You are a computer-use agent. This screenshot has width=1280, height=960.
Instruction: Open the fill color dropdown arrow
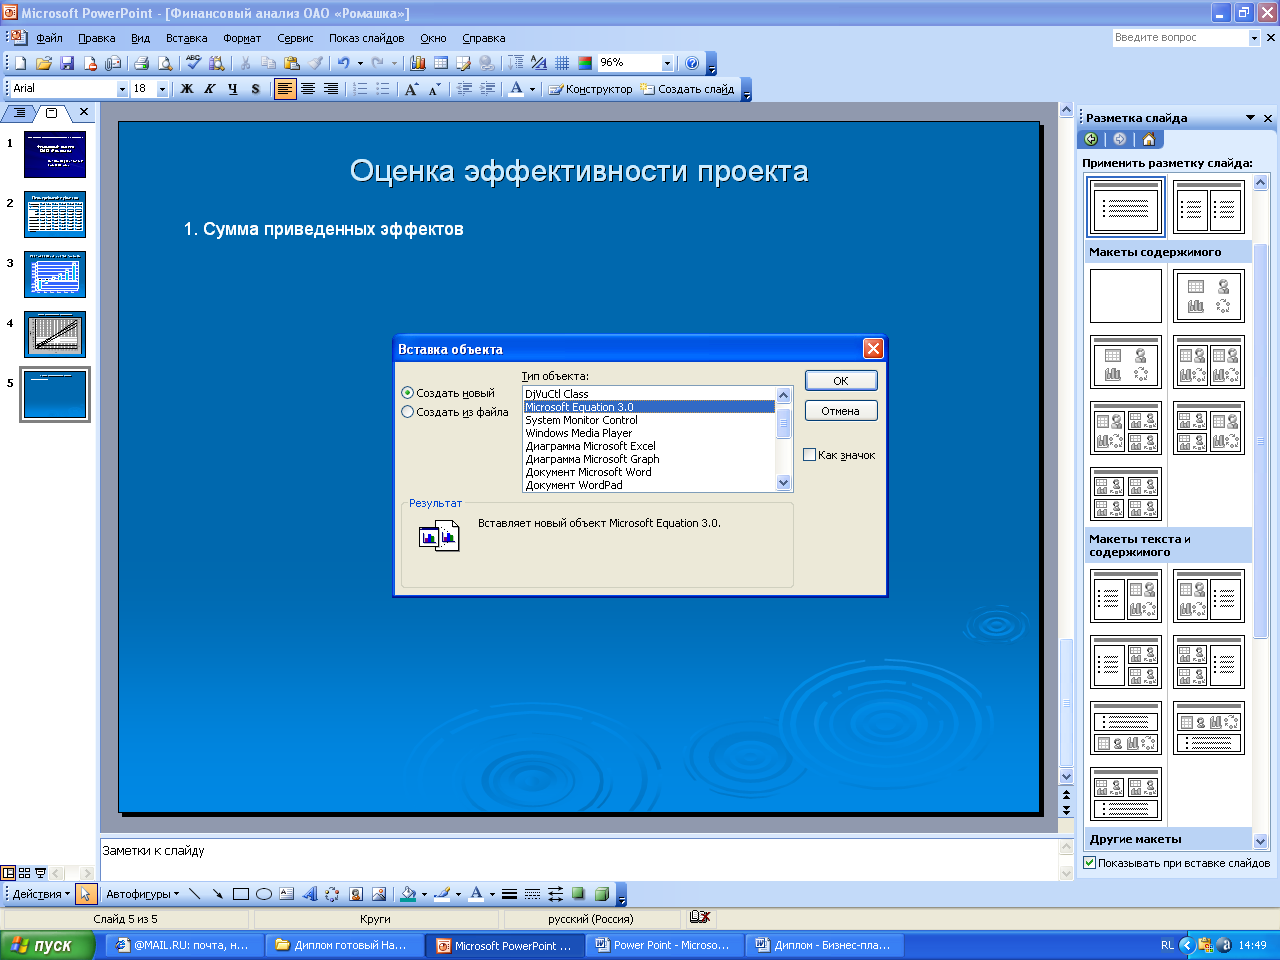424,894
